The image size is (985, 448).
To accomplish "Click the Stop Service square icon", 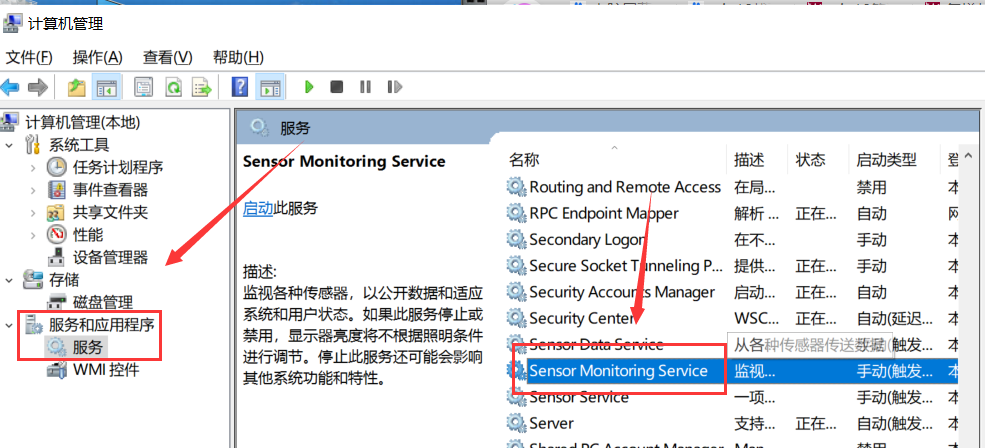I will click(x=337, y=88).
